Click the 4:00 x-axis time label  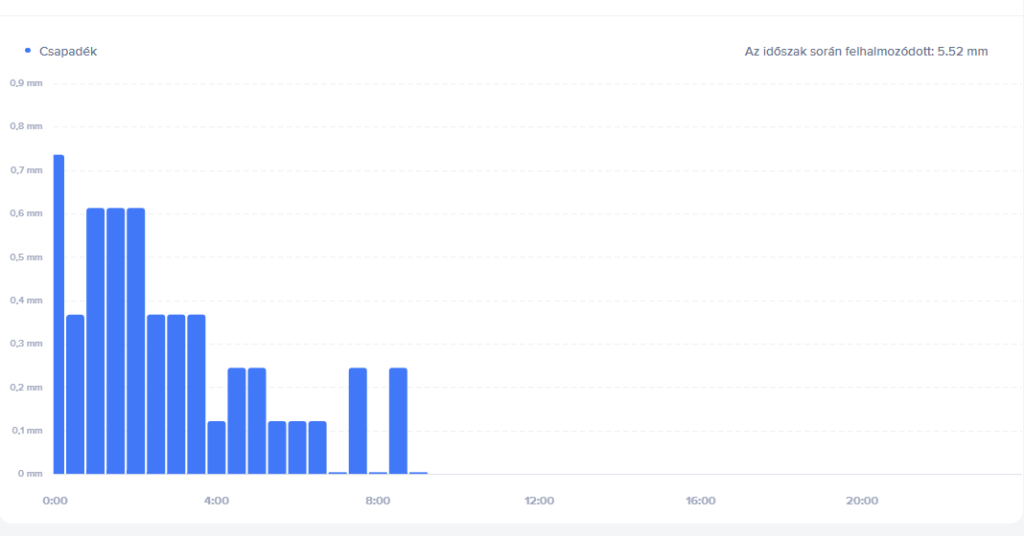[216, 500]
